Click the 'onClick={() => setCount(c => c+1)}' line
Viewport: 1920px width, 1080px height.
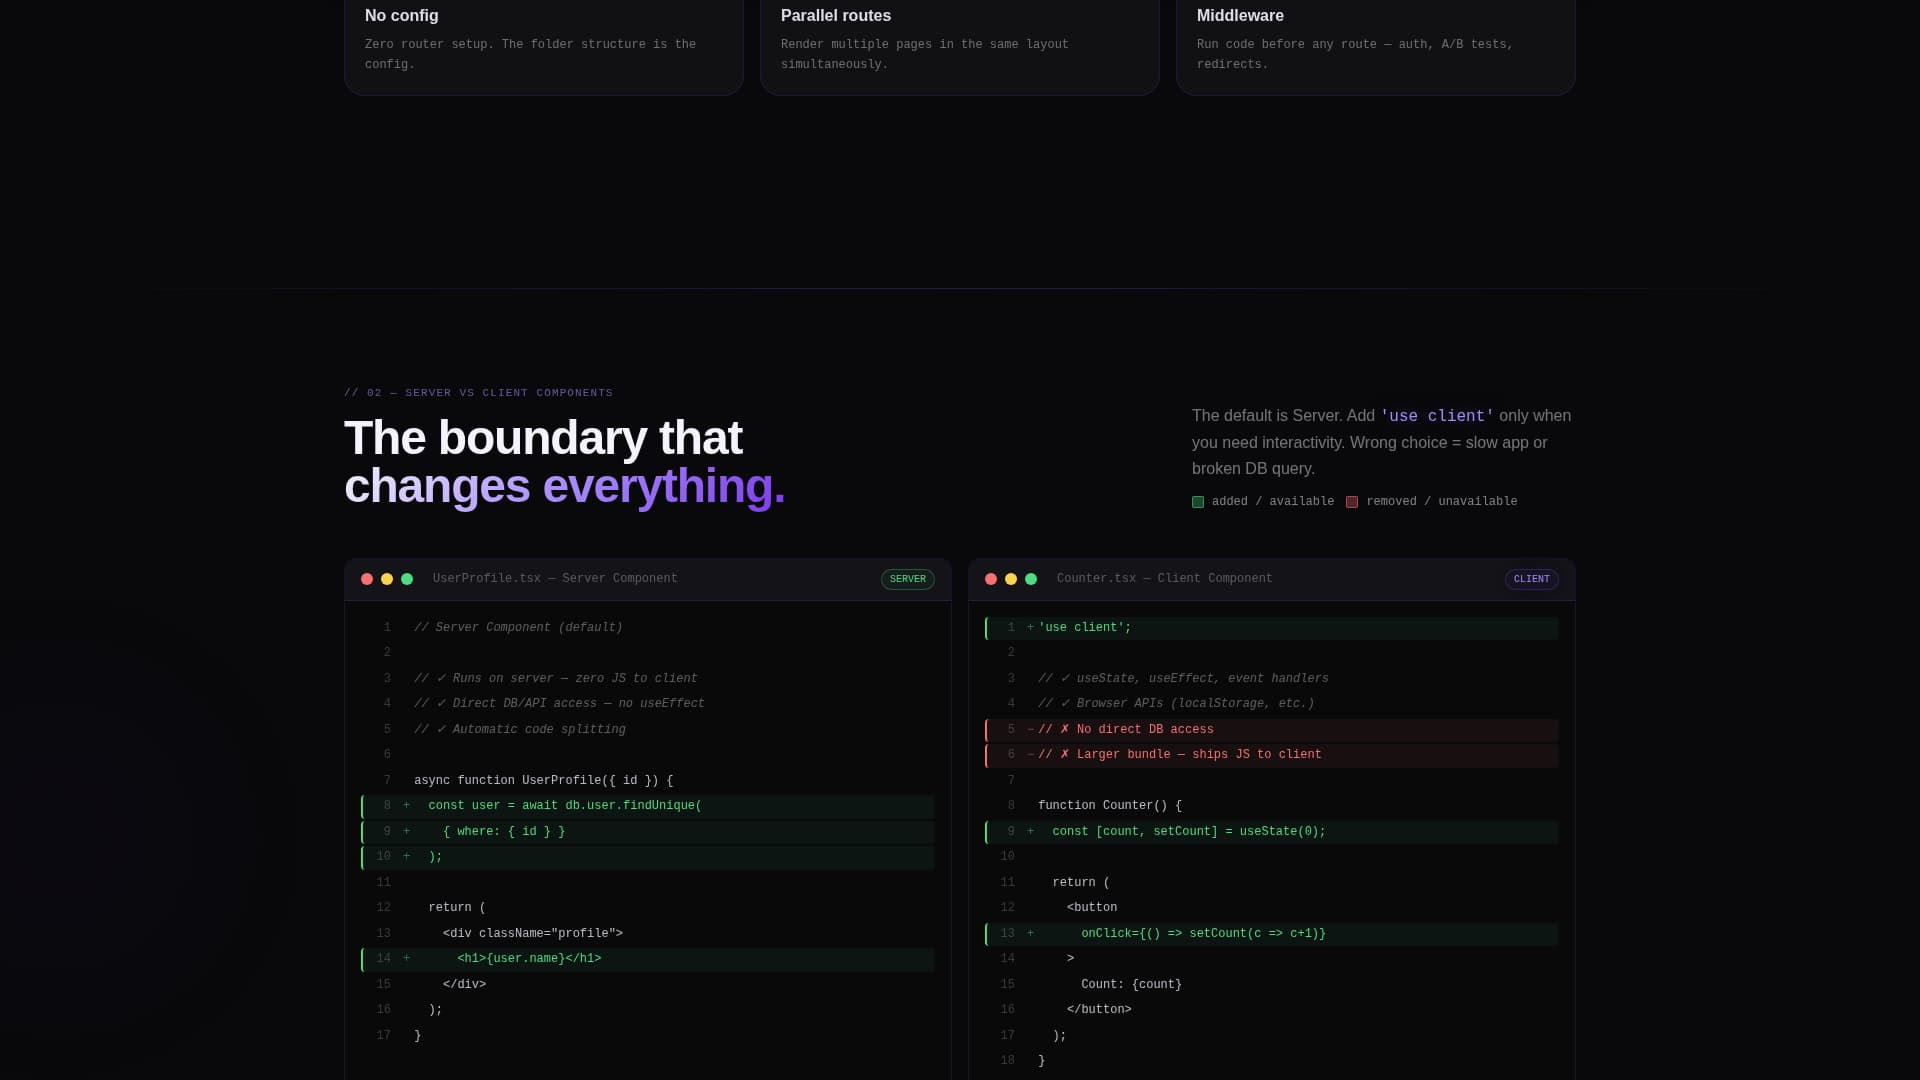1272,934
